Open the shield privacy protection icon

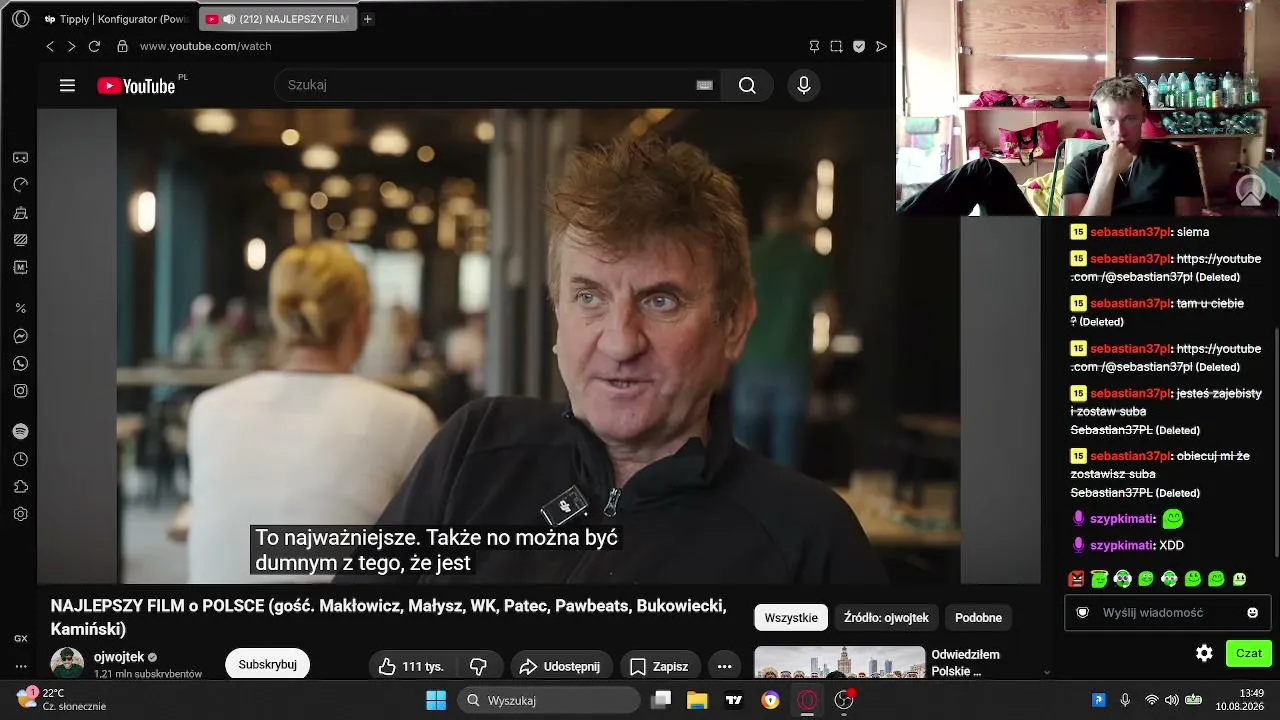coord(858,46)
